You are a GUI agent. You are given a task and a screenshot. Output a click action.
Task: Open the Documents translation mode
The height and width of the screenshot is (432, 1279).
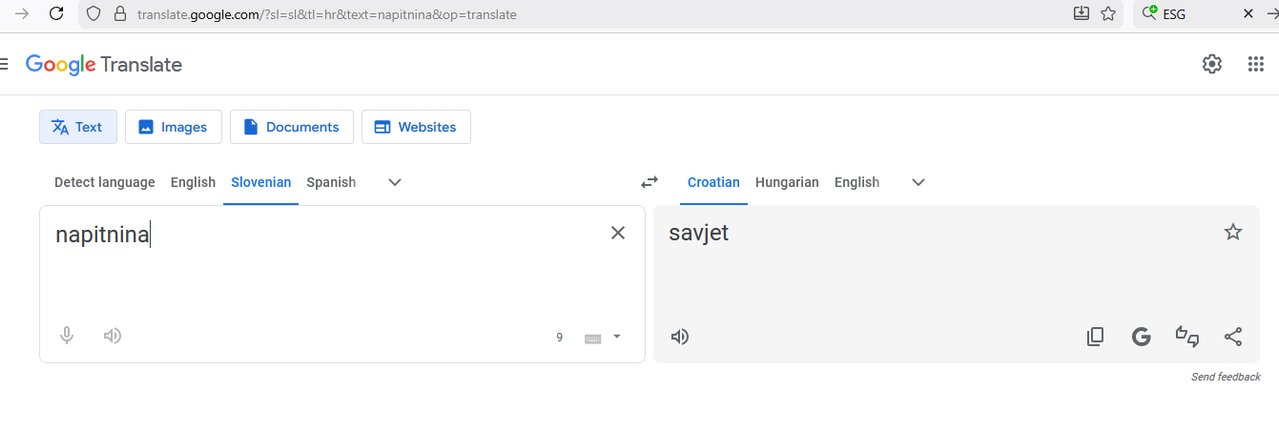click(291, 127)
